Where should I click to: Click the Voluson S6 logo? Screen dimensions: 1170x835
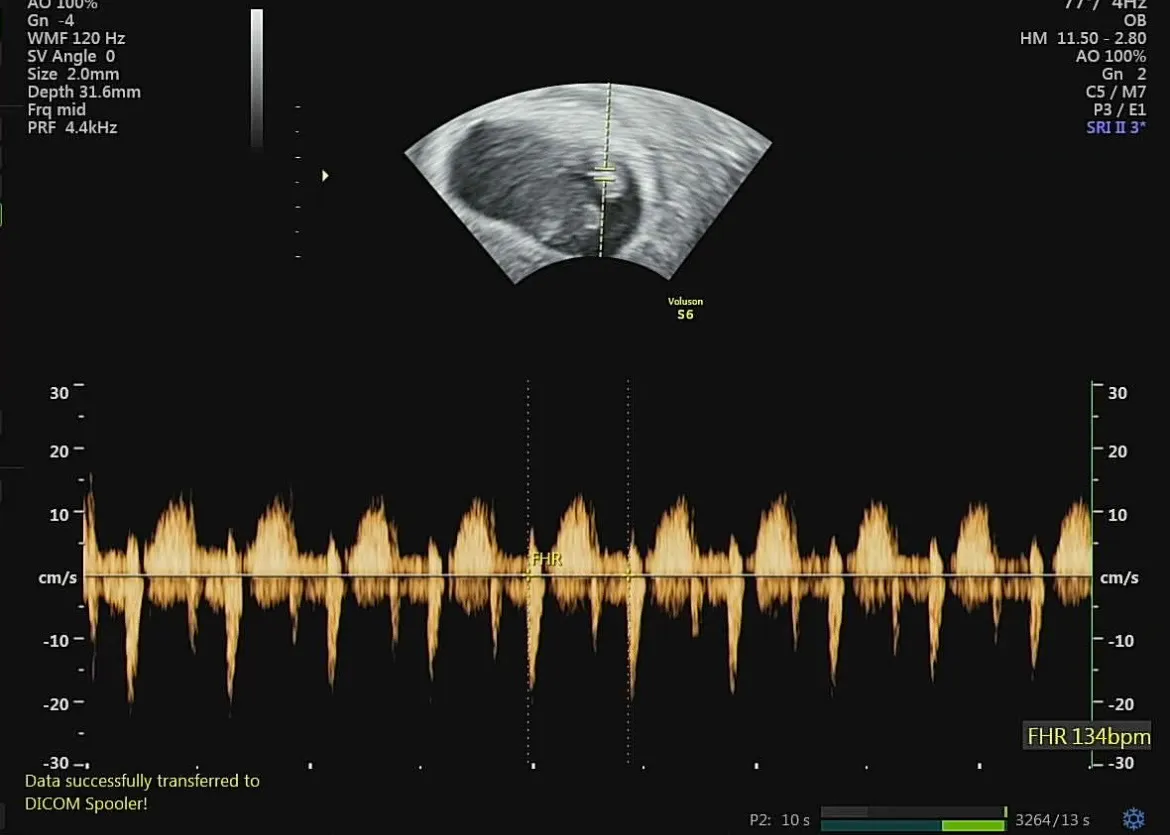(x=685, y=308)
